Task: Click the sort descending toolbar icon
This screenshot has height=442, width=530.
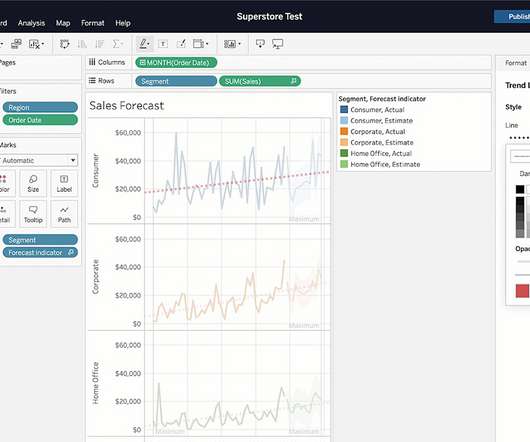Action: (100, 44)
